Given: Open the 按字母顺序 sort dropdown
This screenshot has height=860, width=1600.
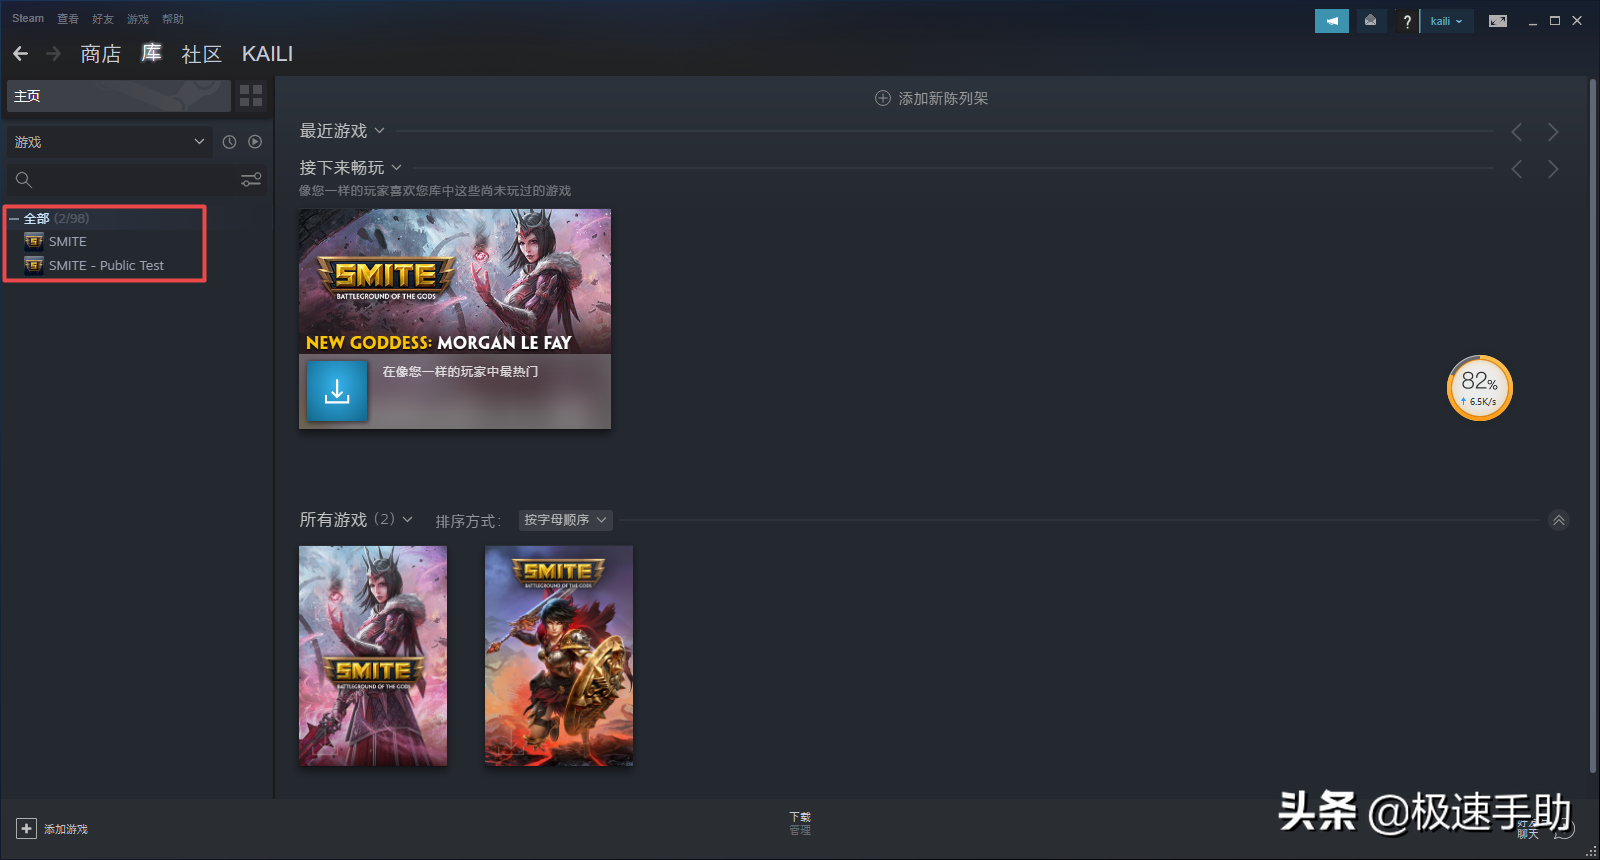Looking at the screenshot, I should 565,520.
